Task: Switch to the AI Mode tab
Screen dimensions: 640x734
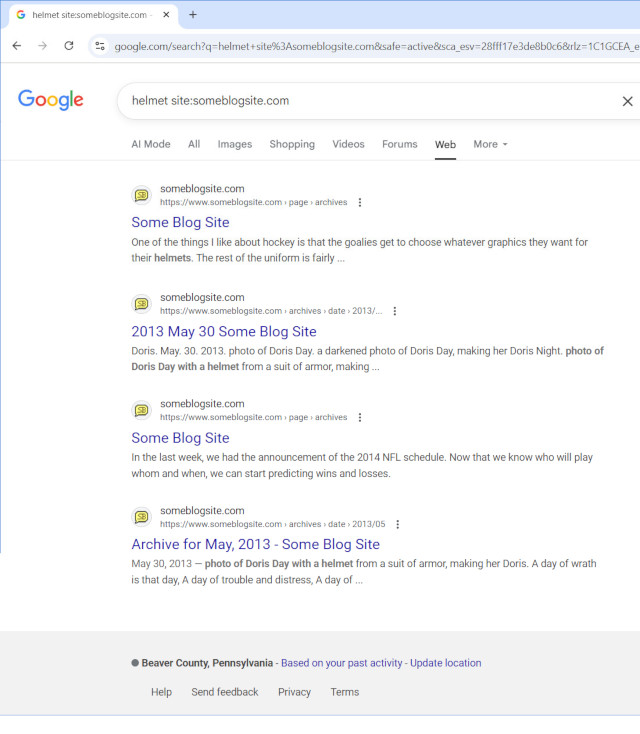Action: coord(151,144)
